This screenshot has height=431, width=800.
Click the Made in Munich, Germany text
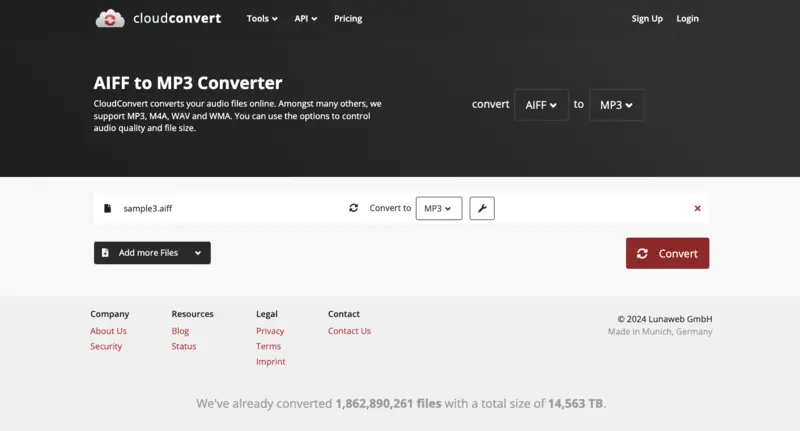pos(660,332)
